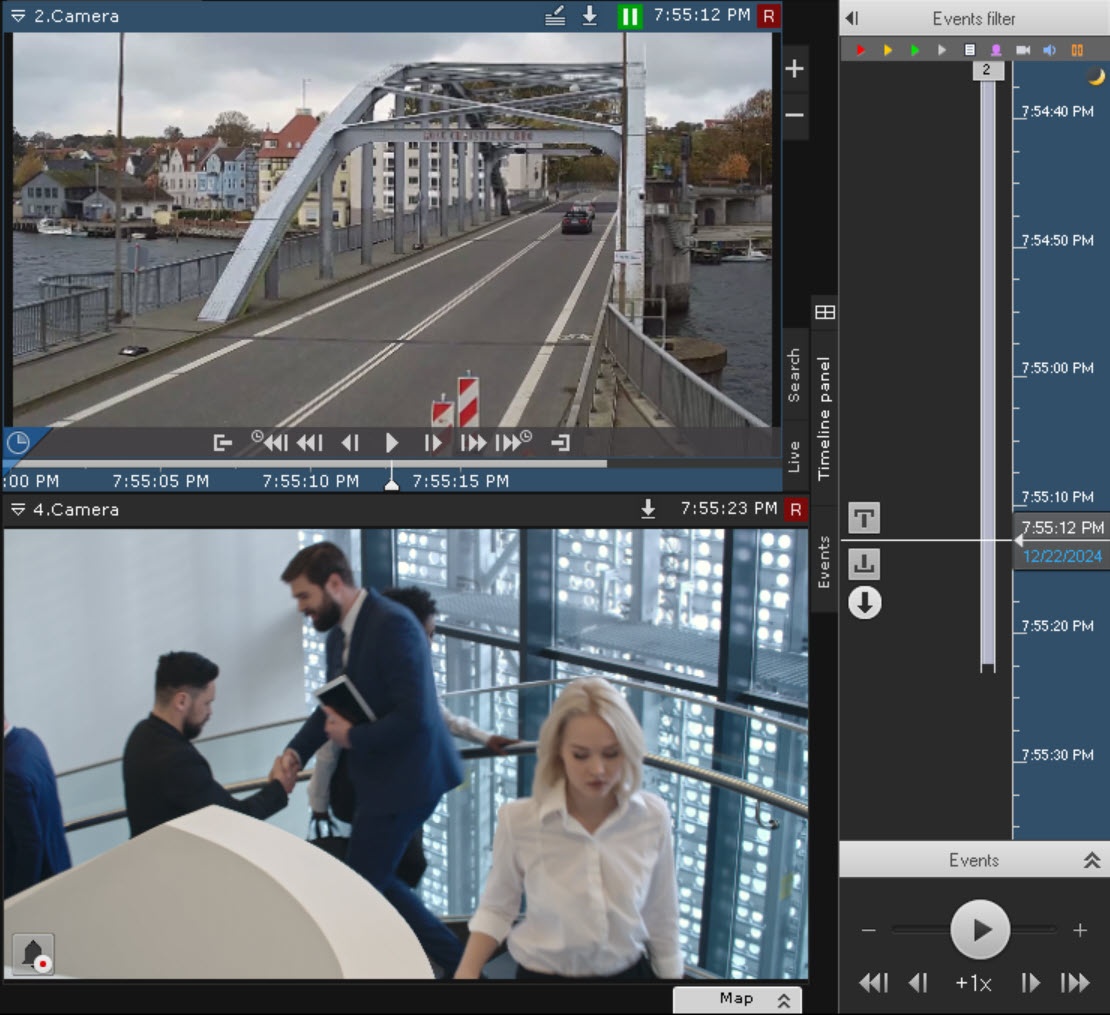
Task: Switch to the Live tab
Action: (x=794, y=455)
